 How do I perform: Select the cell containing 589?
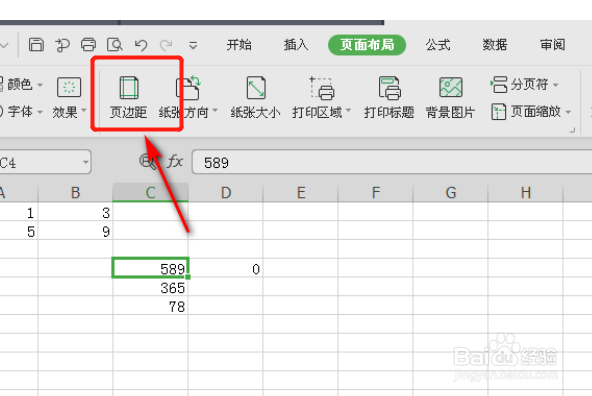[x=150, y=268]
